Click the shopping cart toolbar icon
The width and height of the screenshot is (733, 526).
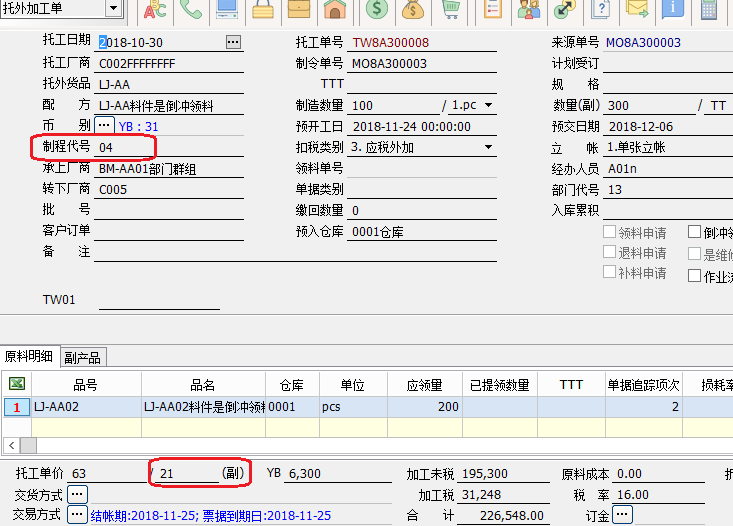click(x=449, y=10)
